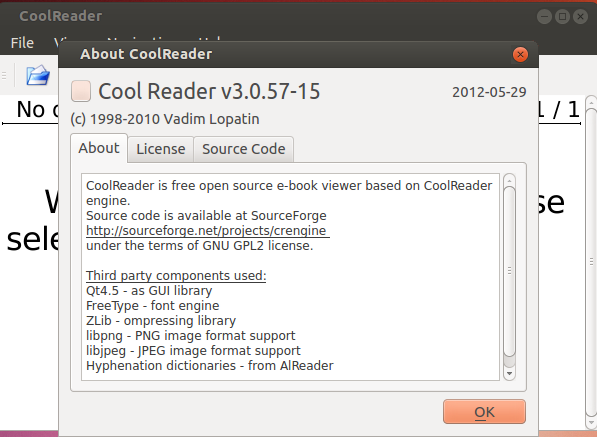Click 'ZLib - ompressing library' line
Viewport: 597px width, 437px height.
click(x=161, y=321)
